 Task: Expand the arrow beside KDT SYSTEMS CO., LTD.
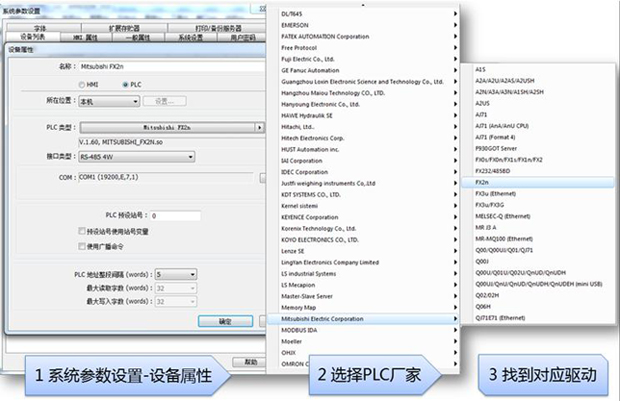coord(456,195)
